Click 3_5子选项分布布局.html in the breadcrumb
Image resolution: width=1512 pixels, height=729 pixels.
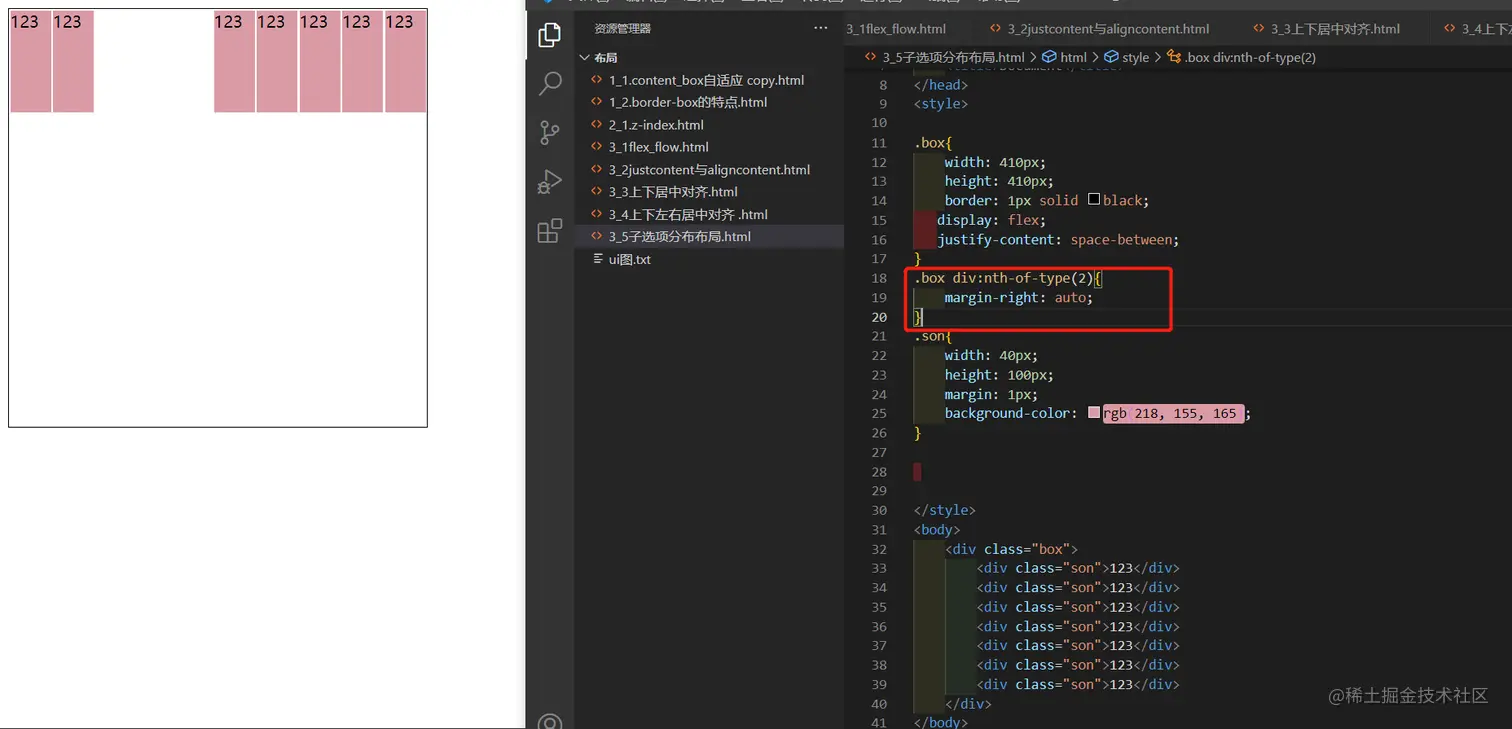point(954,57)
